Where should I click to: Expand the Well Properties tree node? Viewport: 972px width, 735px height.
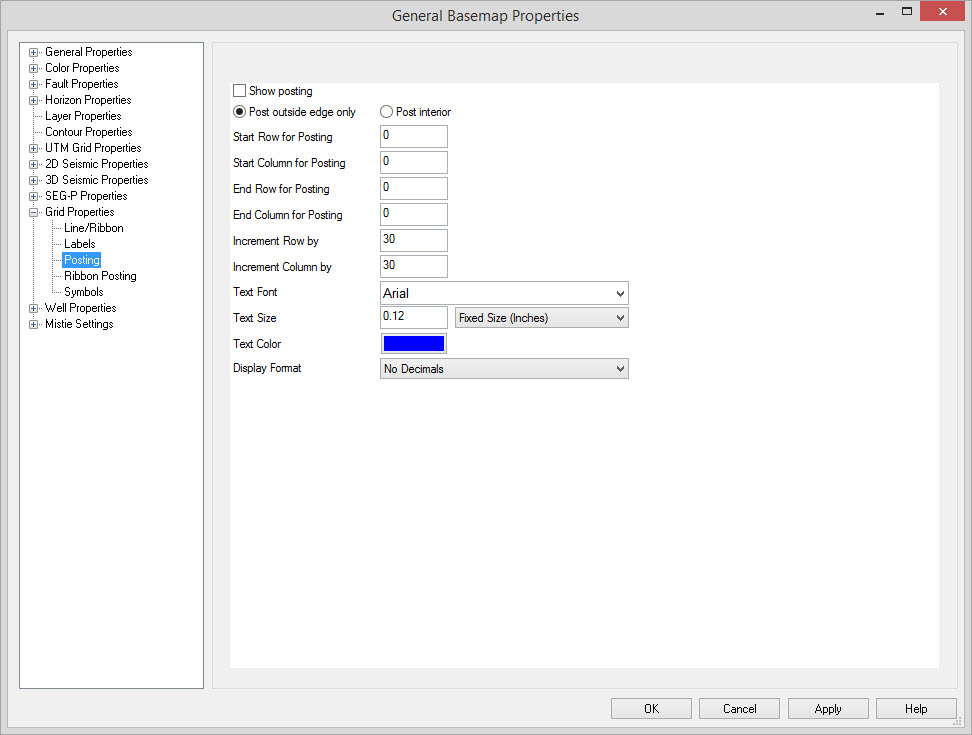pyautogui.click(x=34, y=308)
